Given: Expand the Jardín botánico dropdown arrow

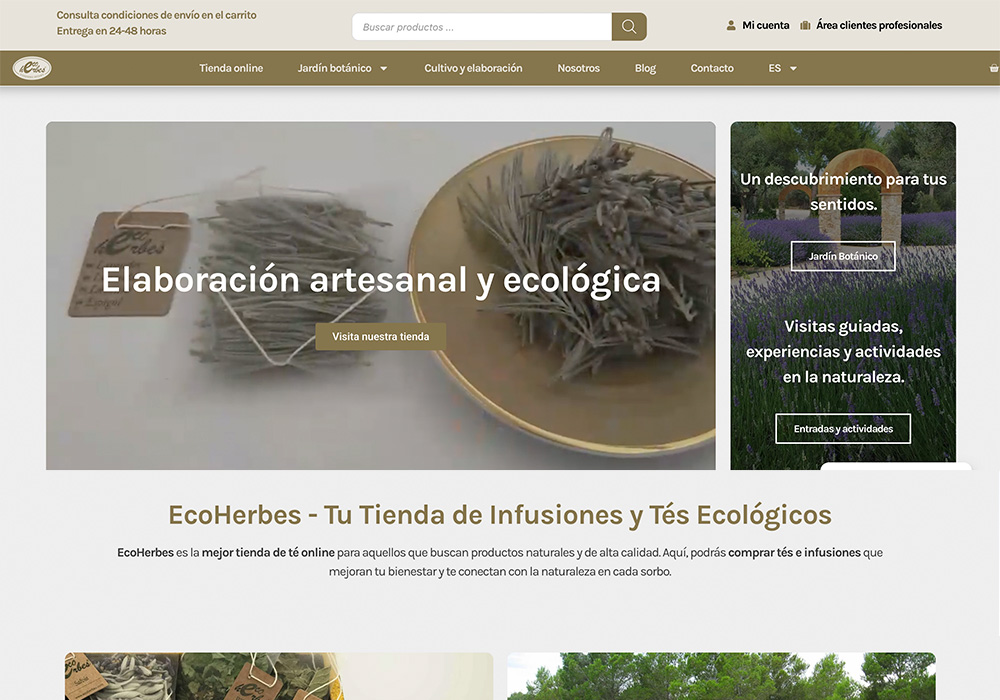Looking at the screenshot, I should (384, 68).
